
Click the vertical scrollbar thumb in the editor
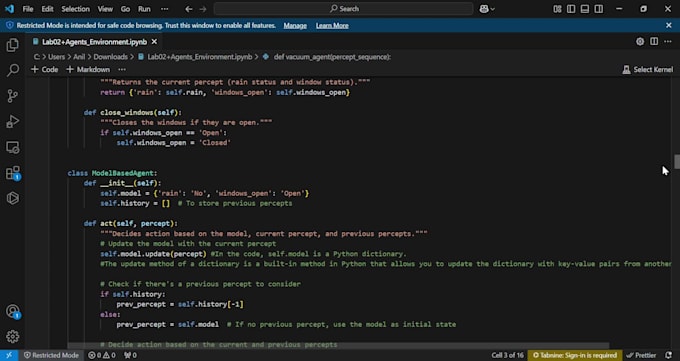coord(677,161)
